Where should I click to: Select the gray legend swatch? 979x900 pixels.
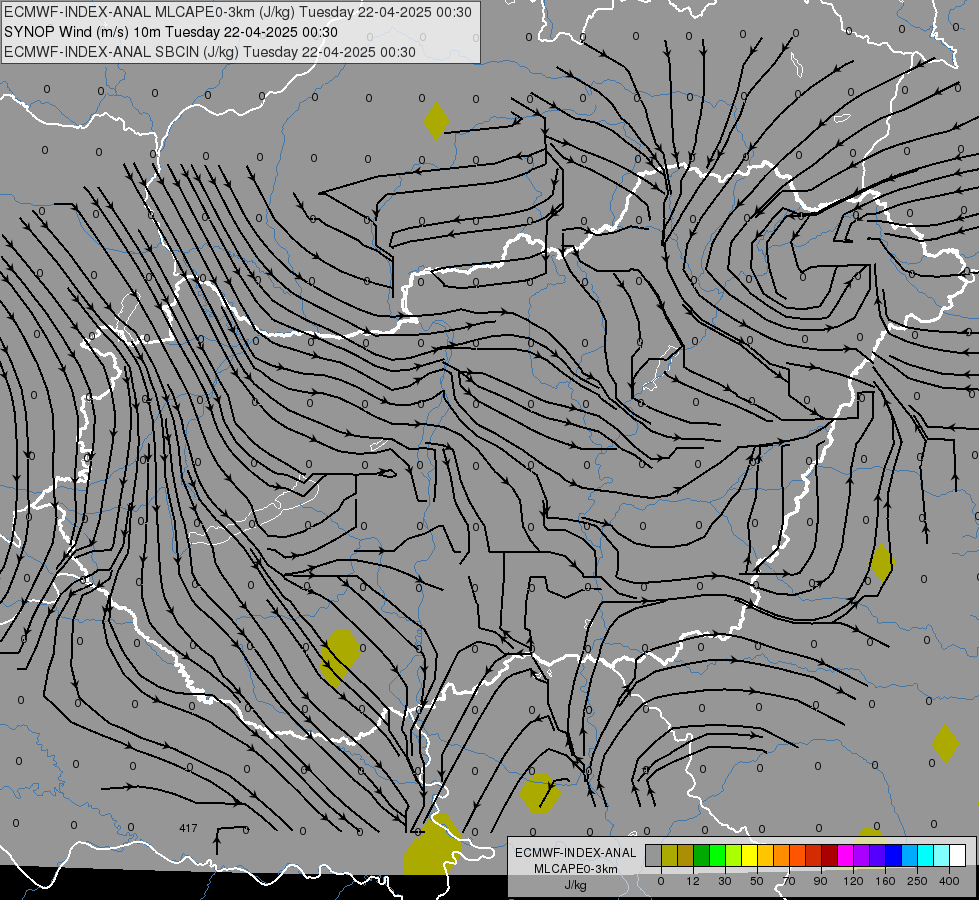pyautogui.click(x=654, y=855)
